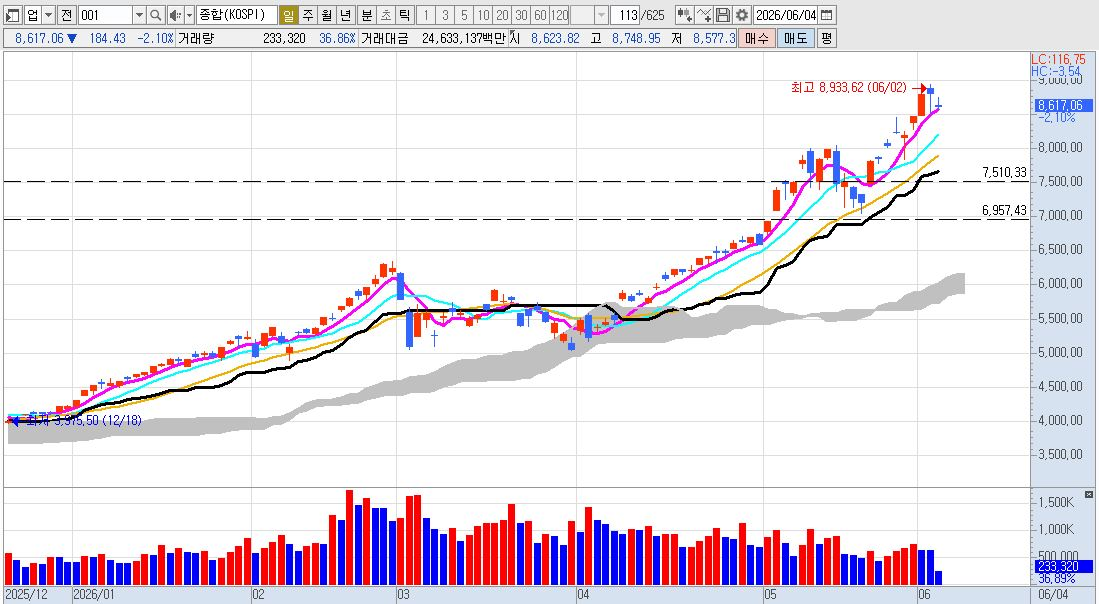The image size is (1099, 604).
Task: Choose the 10 interval button
Action: [x=483, y=15]
